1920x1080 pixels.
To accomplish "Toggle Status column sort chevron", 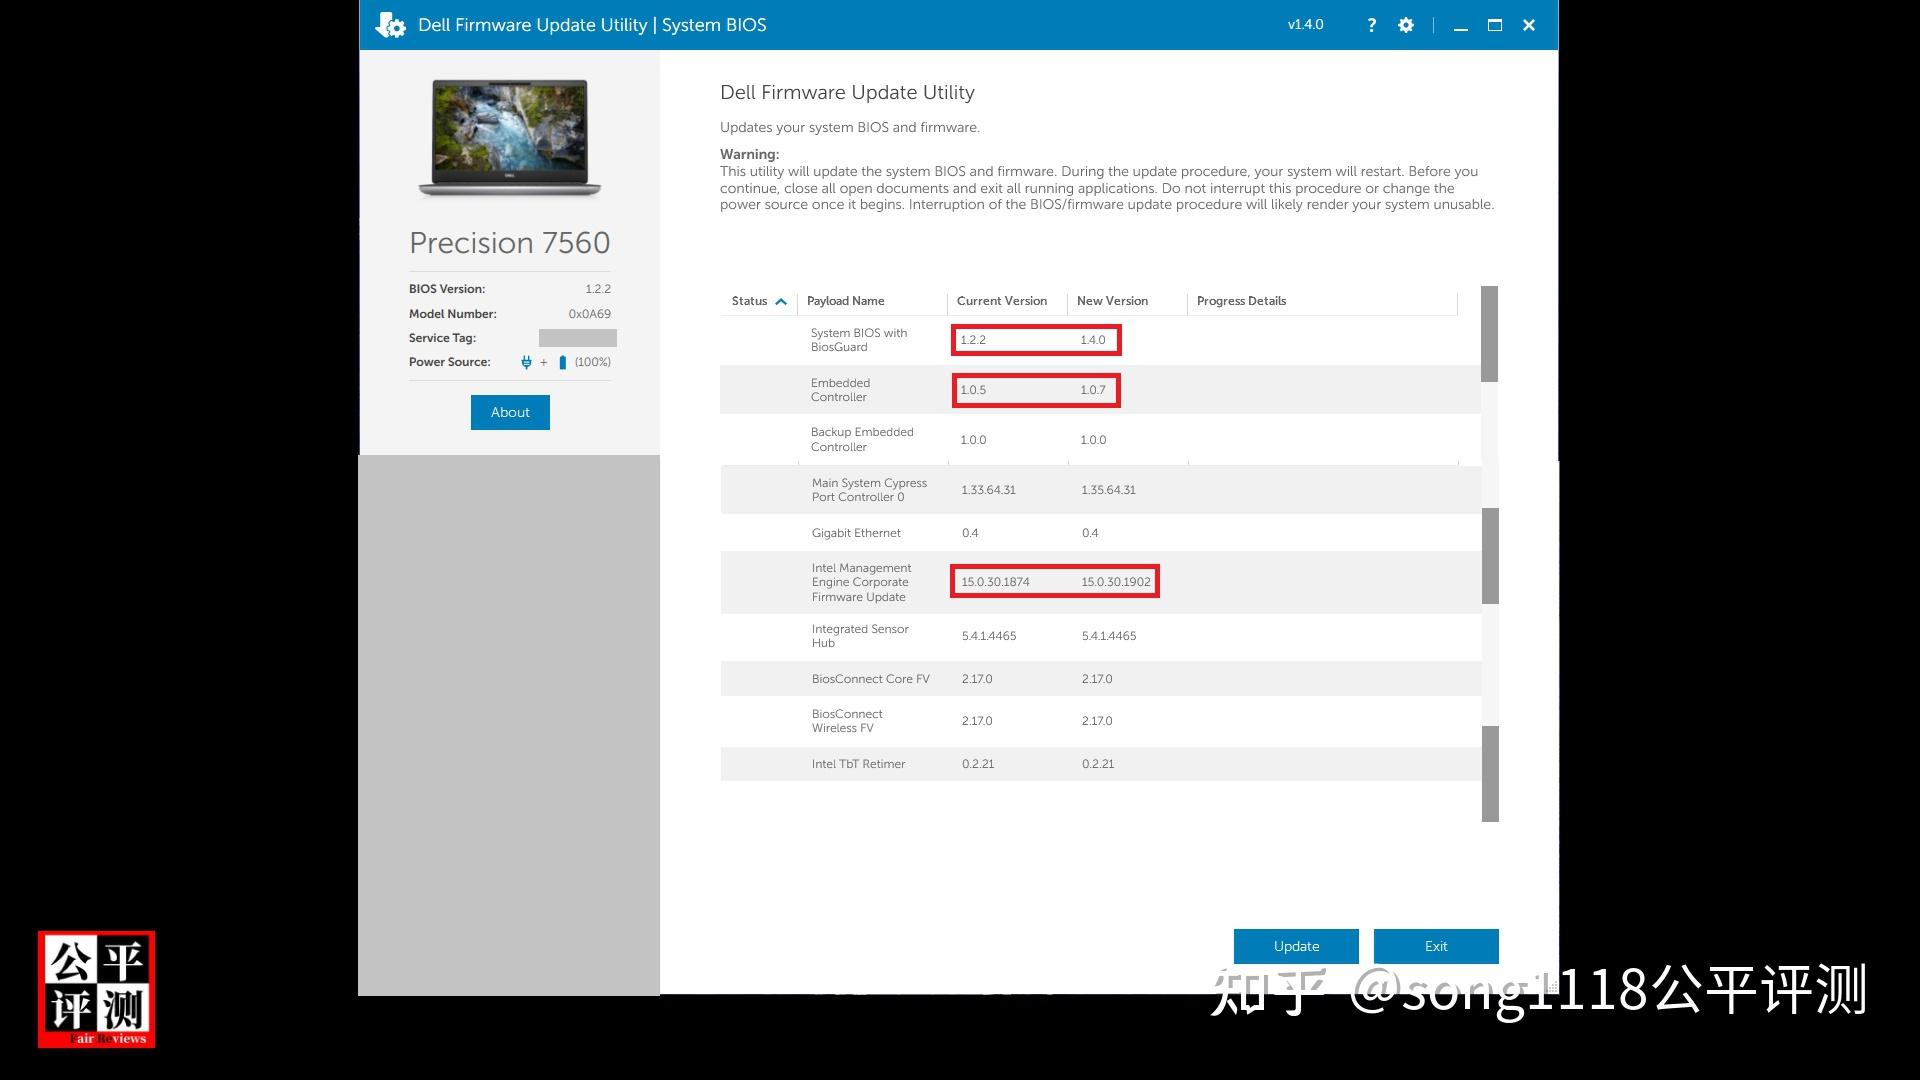I will 781,301.
